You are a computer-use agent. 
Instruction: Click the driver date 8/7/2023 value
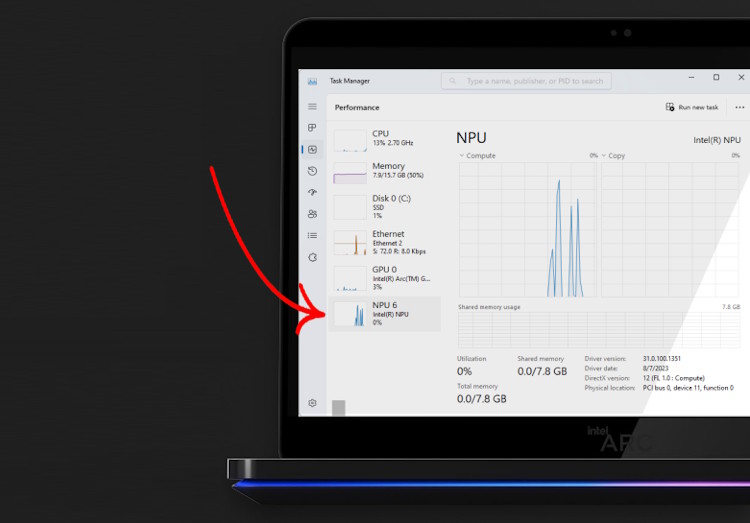[x=655, y=368]
